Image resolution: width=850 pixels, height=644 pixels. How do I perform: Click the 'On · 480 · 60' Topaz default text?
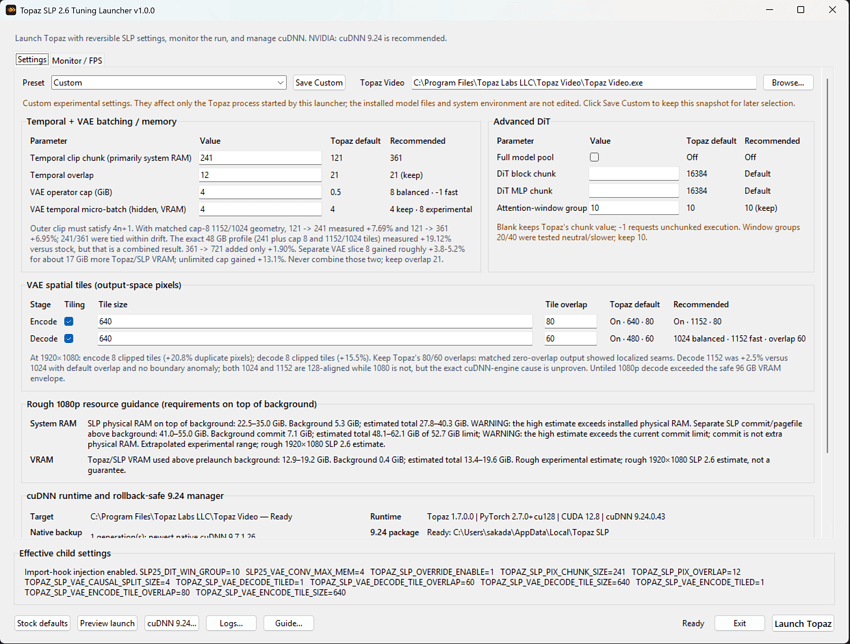[x=632, y=338]
